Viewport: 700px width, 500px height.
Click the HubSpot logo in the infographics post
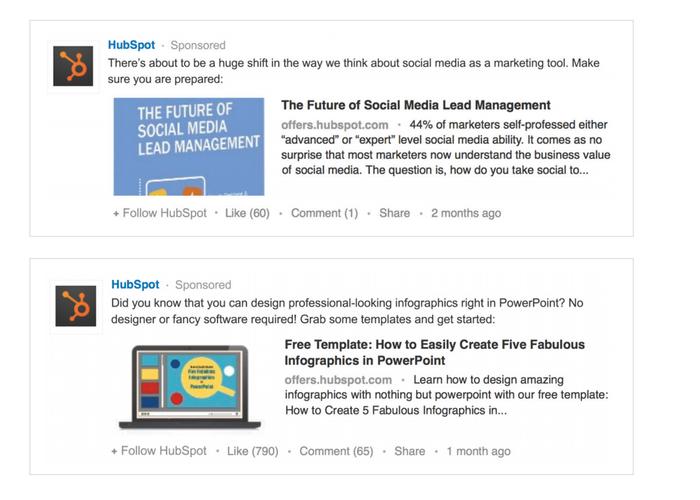pyautogui.click(x=76, y=306)
